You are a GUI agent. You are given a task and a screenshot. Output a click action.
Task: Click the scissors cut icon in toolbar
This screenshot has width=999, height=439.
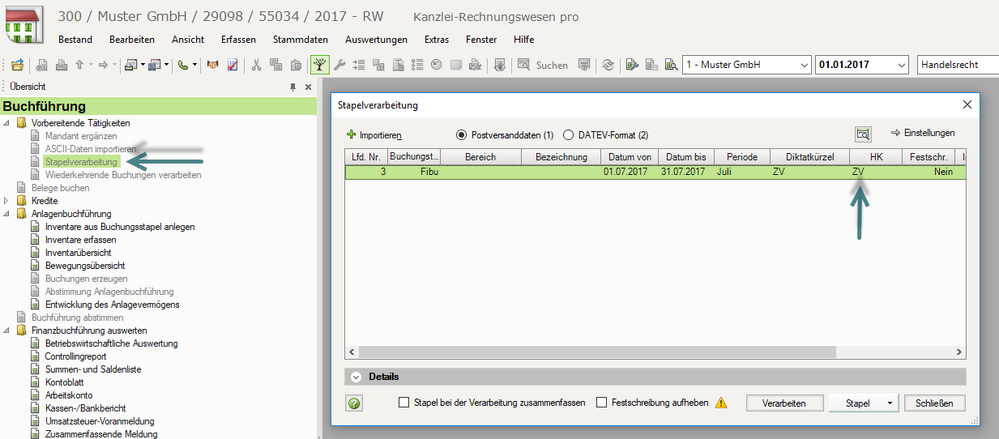pos(257,66)
